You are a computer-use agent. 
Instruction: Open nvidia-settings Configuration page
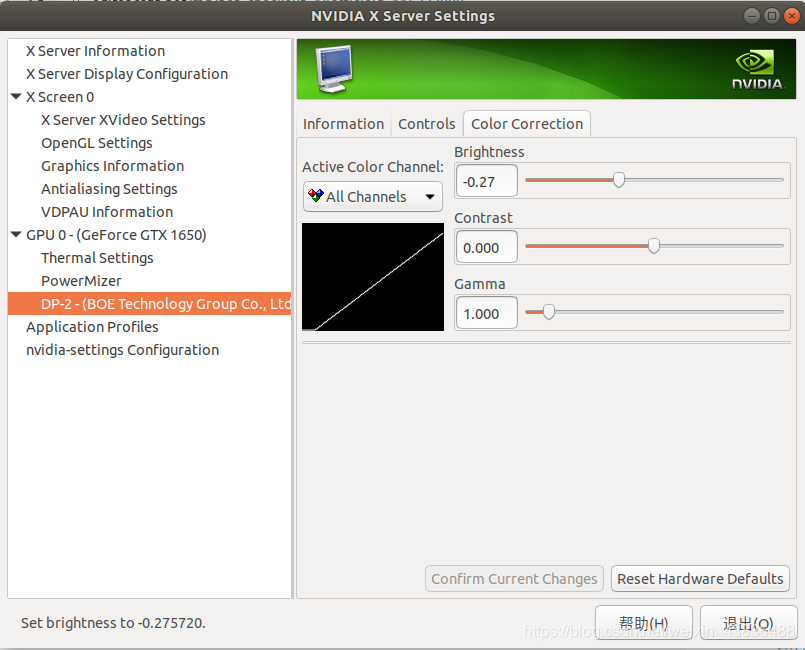pos(122,350)
